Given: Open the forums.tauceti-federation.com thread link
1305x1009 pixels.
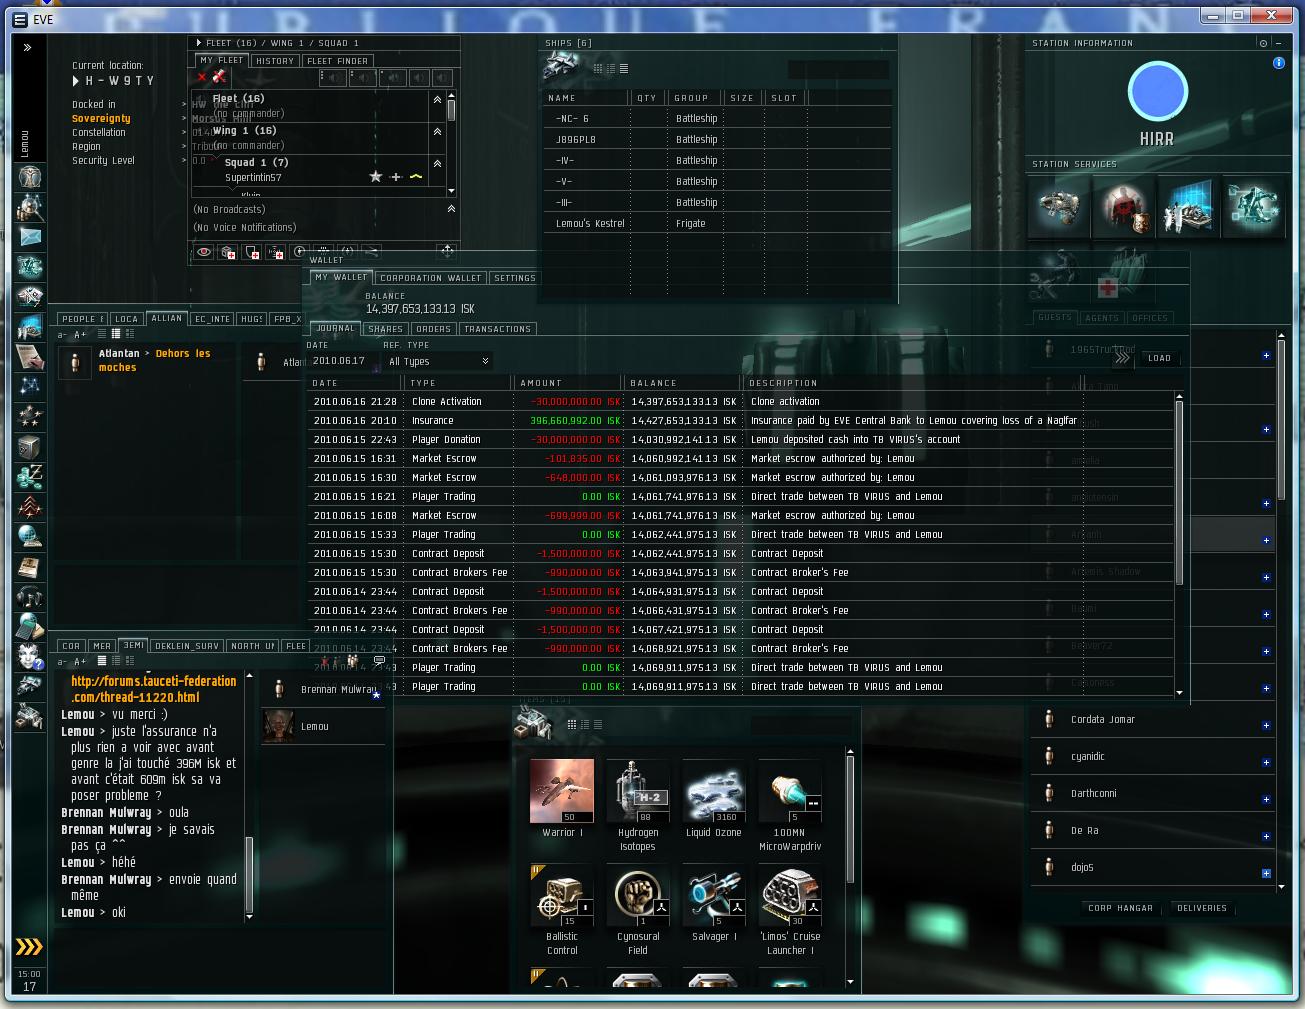Looking at the screenshot, I should [154, 689].
